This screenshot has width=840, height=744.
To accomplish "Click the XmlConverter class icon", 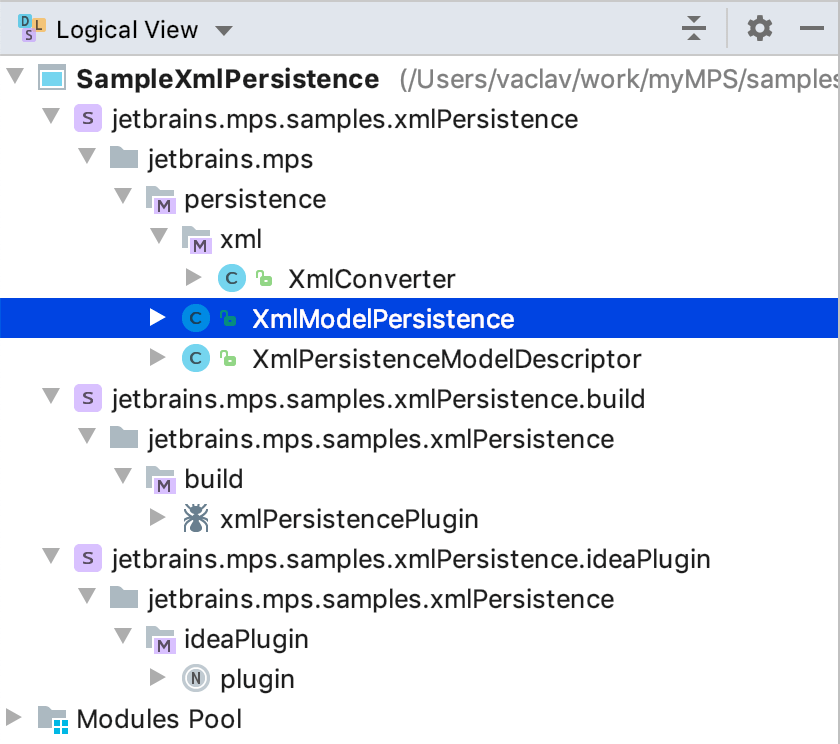I will coord(230,279).
